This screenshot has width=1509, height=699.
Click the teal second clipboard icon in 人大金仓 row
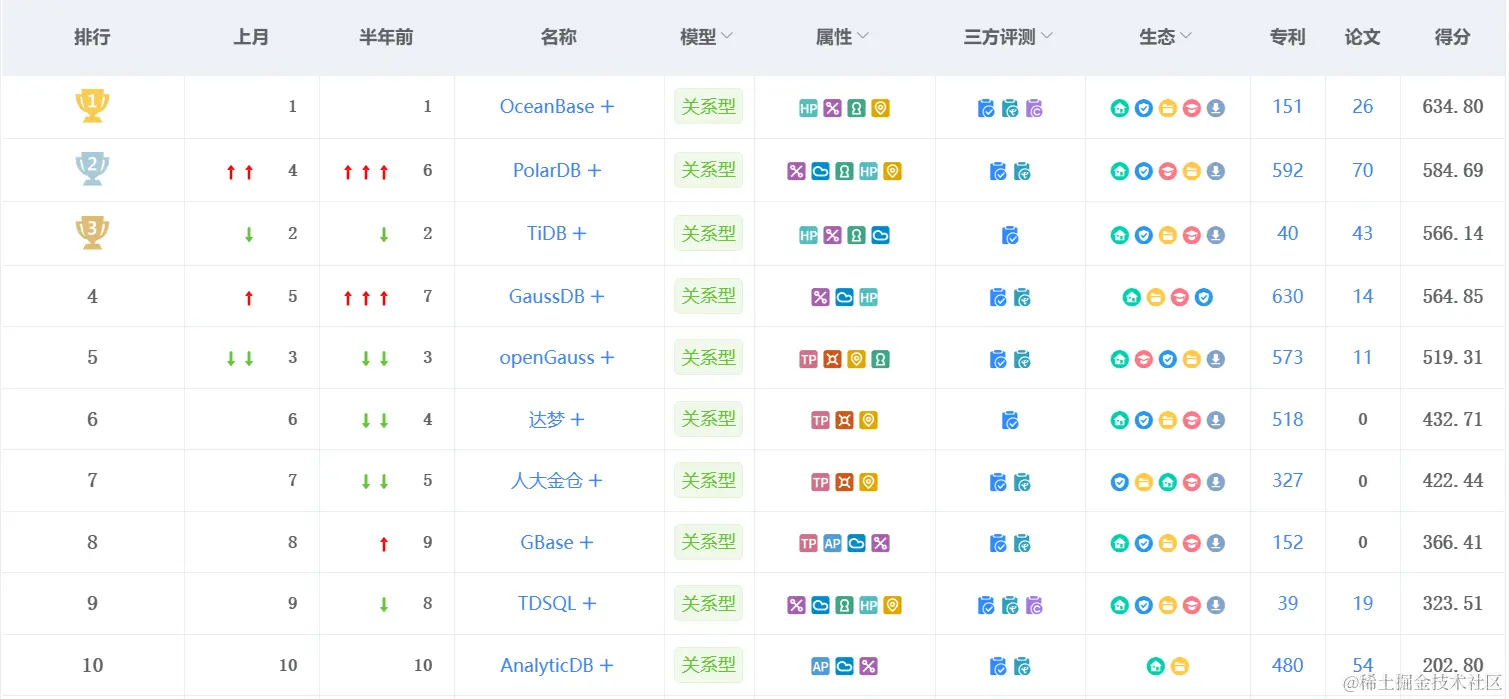(1022, 482)
